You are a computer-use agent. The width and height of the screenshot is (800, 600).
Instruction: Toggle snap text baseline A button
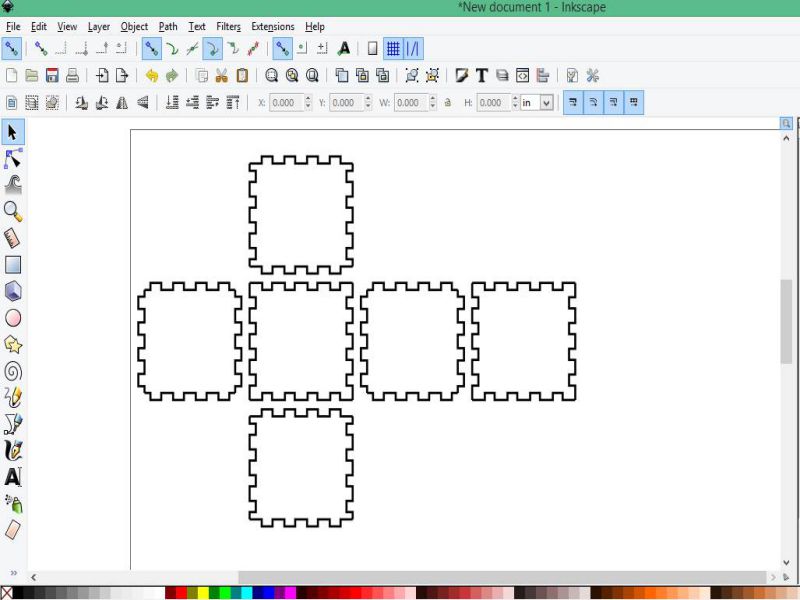[344, 49]
